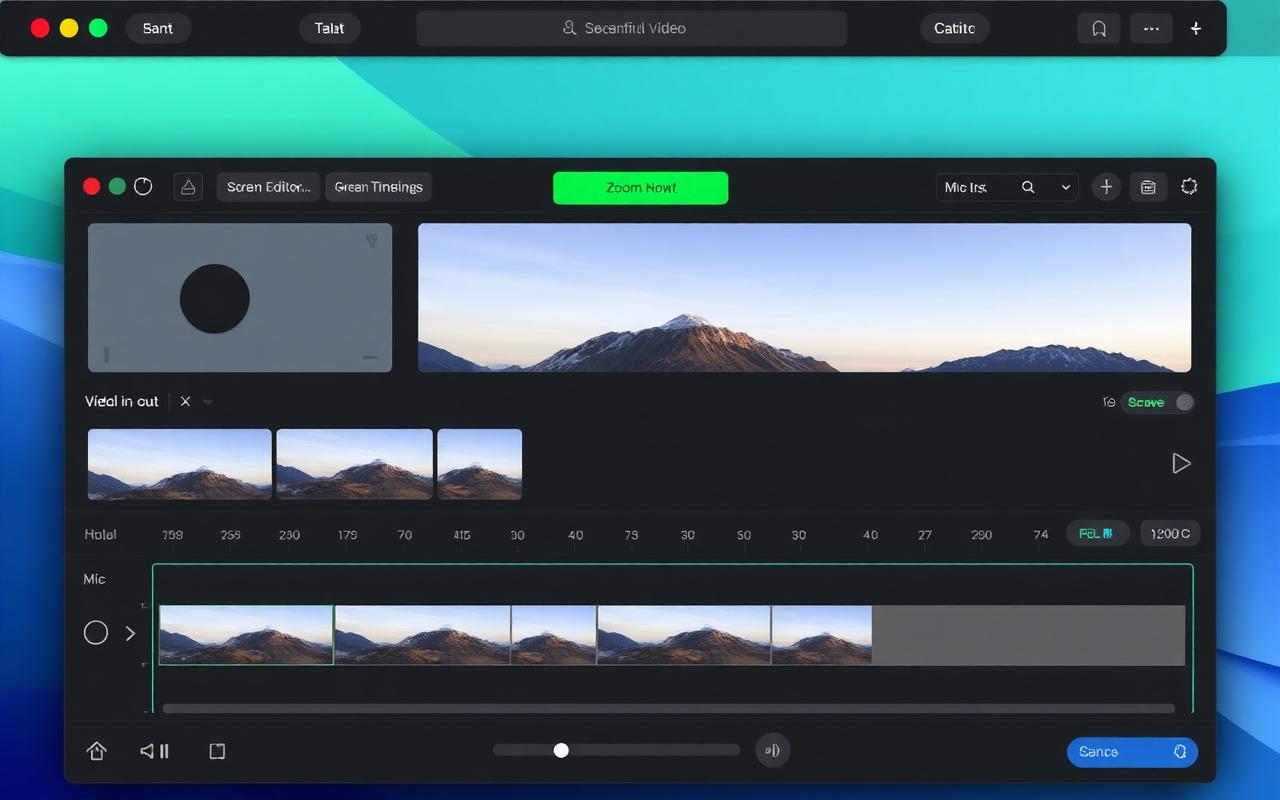Open the Talat item in the top bar
Viewport: 1280px width, 800px height.
[330, 28]
